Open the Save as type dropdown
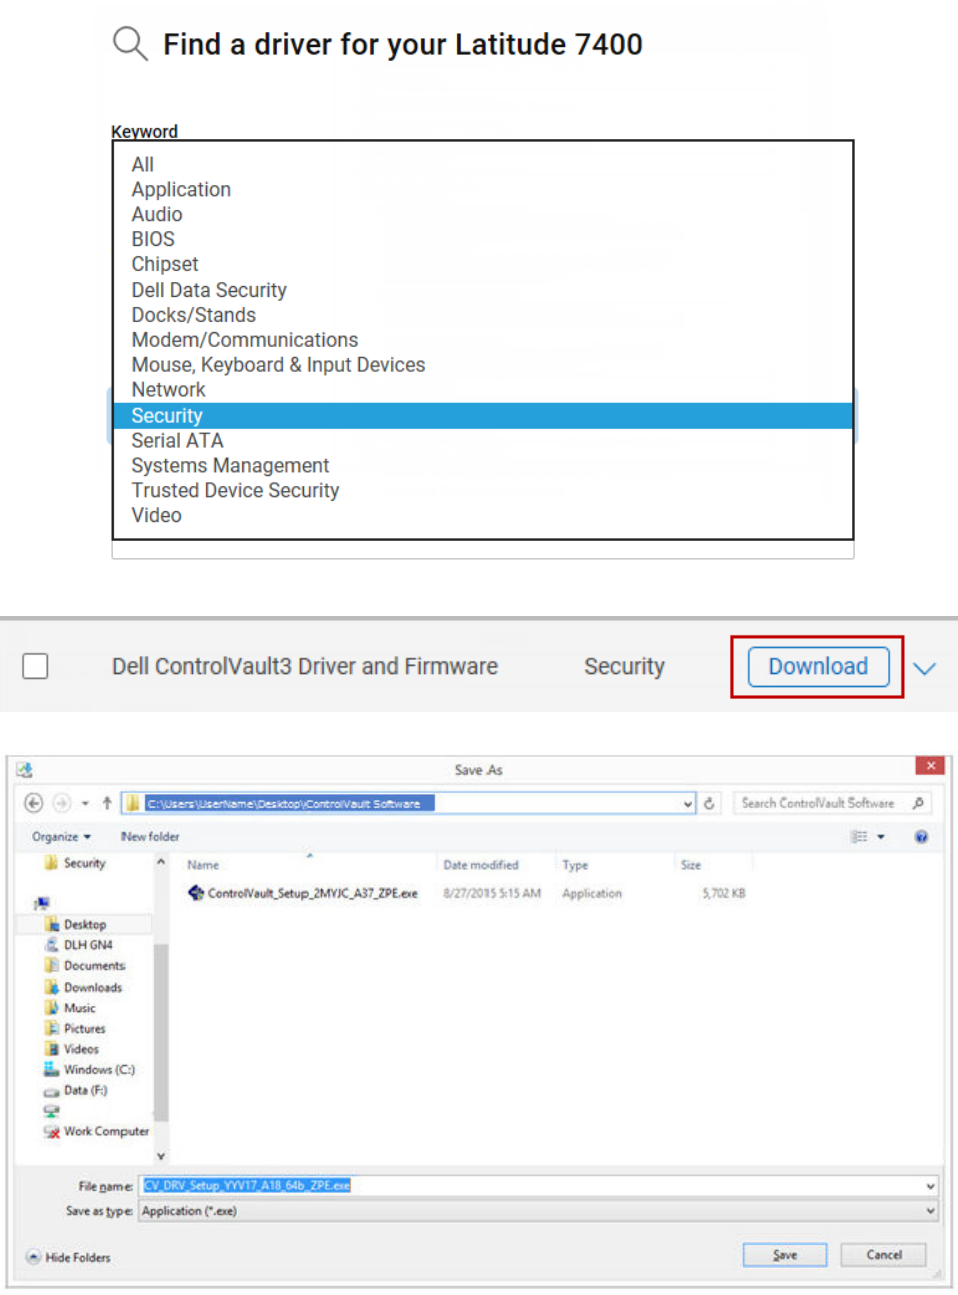Image resolution: width=958 pixels, height=1295 pixels. pyautogui.click(x=538, y=1211)
